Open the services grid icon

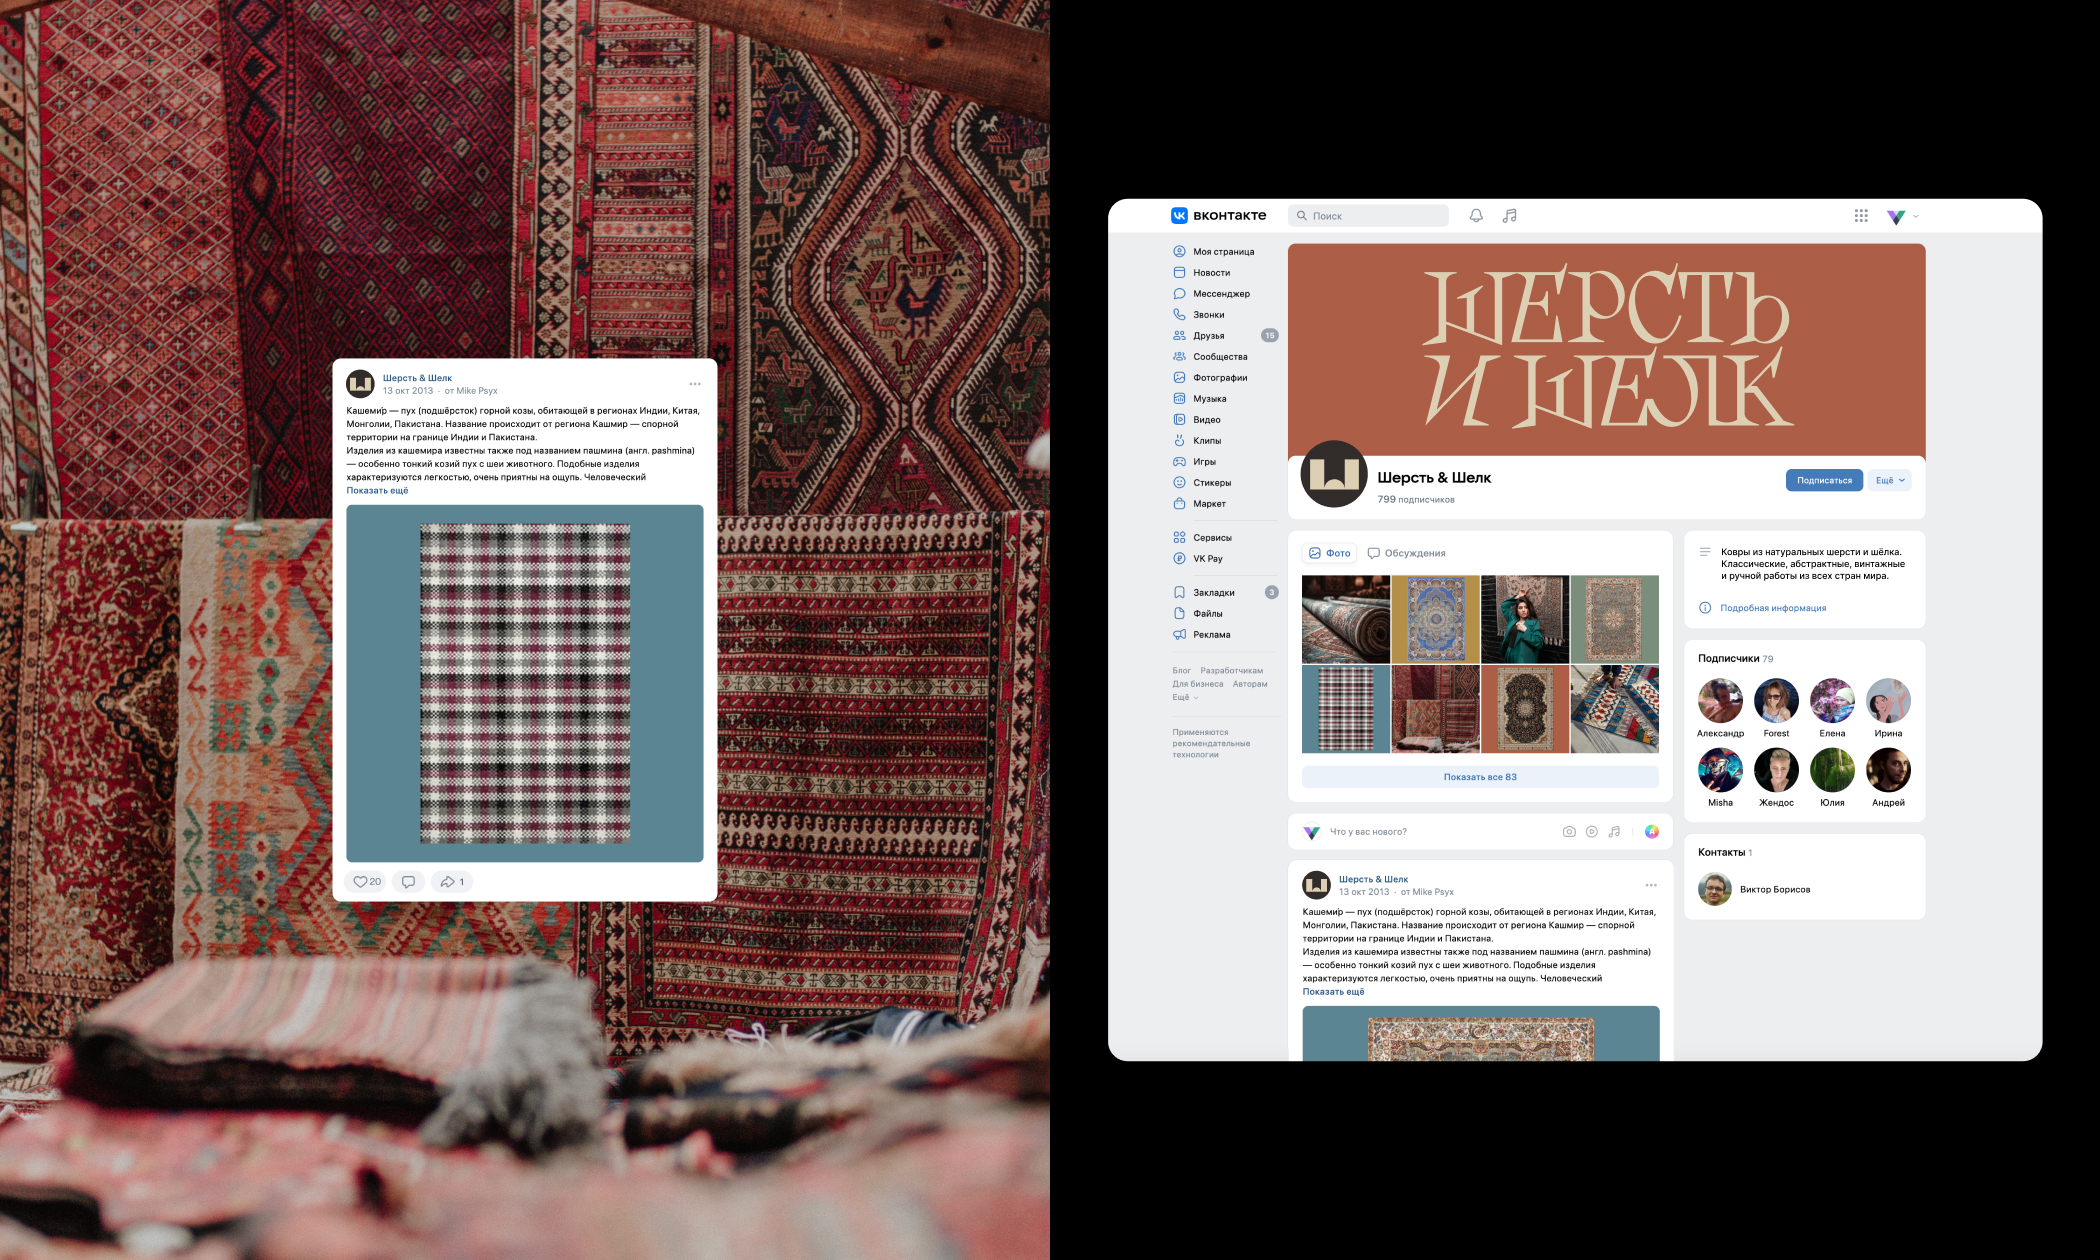[1860, 216]
